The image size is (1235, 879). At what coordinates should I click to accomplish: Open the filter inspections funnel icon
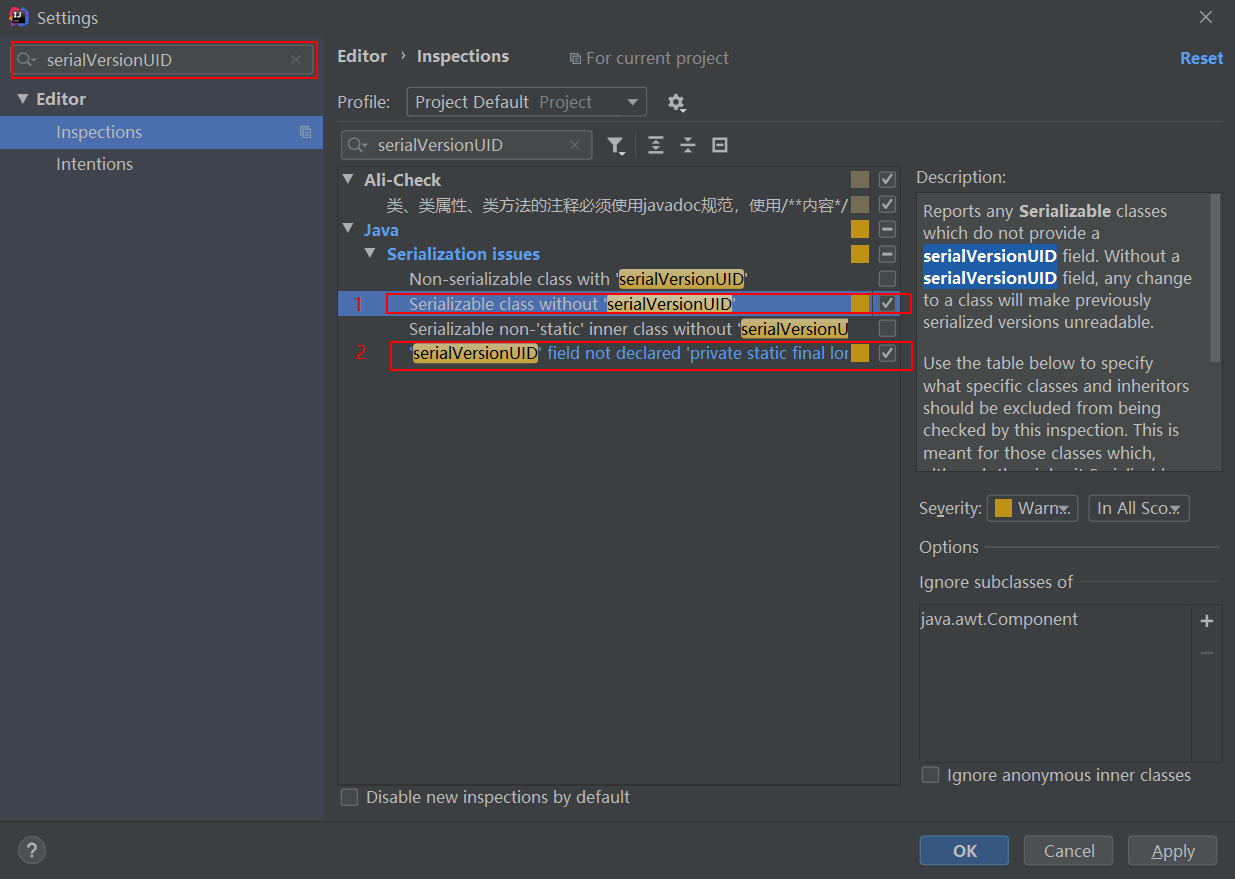(616, 146)
